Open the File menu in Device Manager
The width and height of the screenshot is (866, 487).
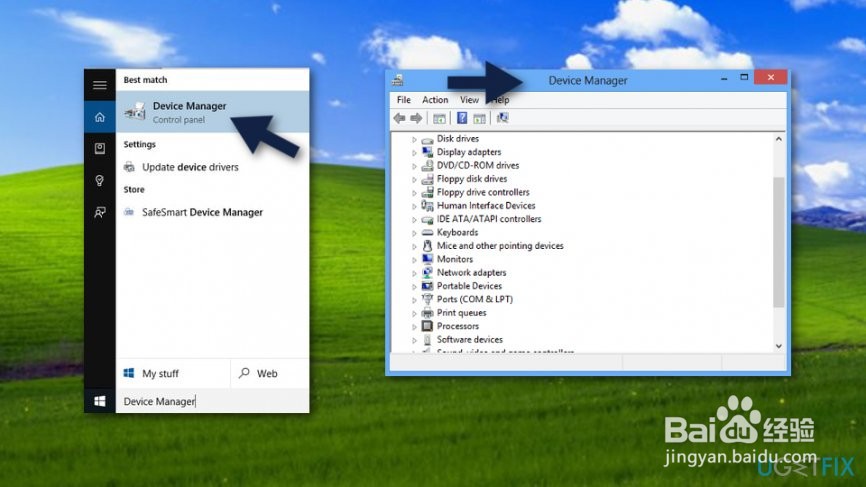404,100
